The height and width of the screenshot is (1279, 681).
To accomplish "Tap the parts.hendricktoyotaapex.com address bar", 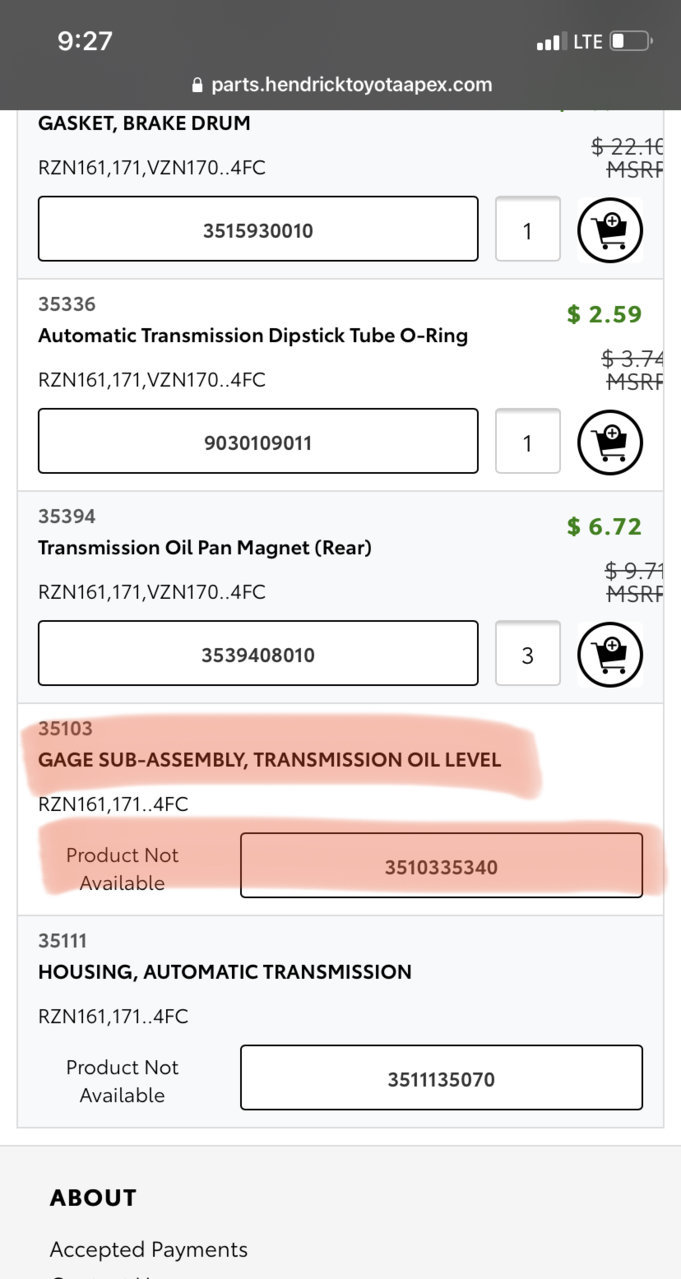I will (341, 85).
